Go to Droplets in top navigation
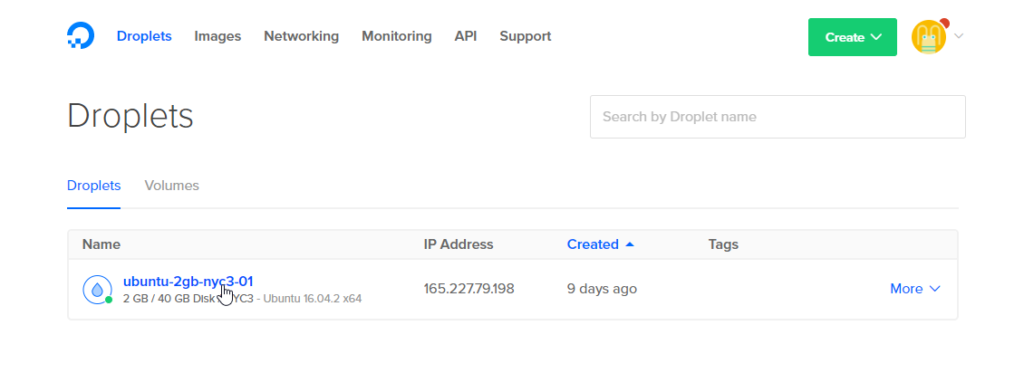Viewport: 1024px width, 373px height. [x=144, y=37]
